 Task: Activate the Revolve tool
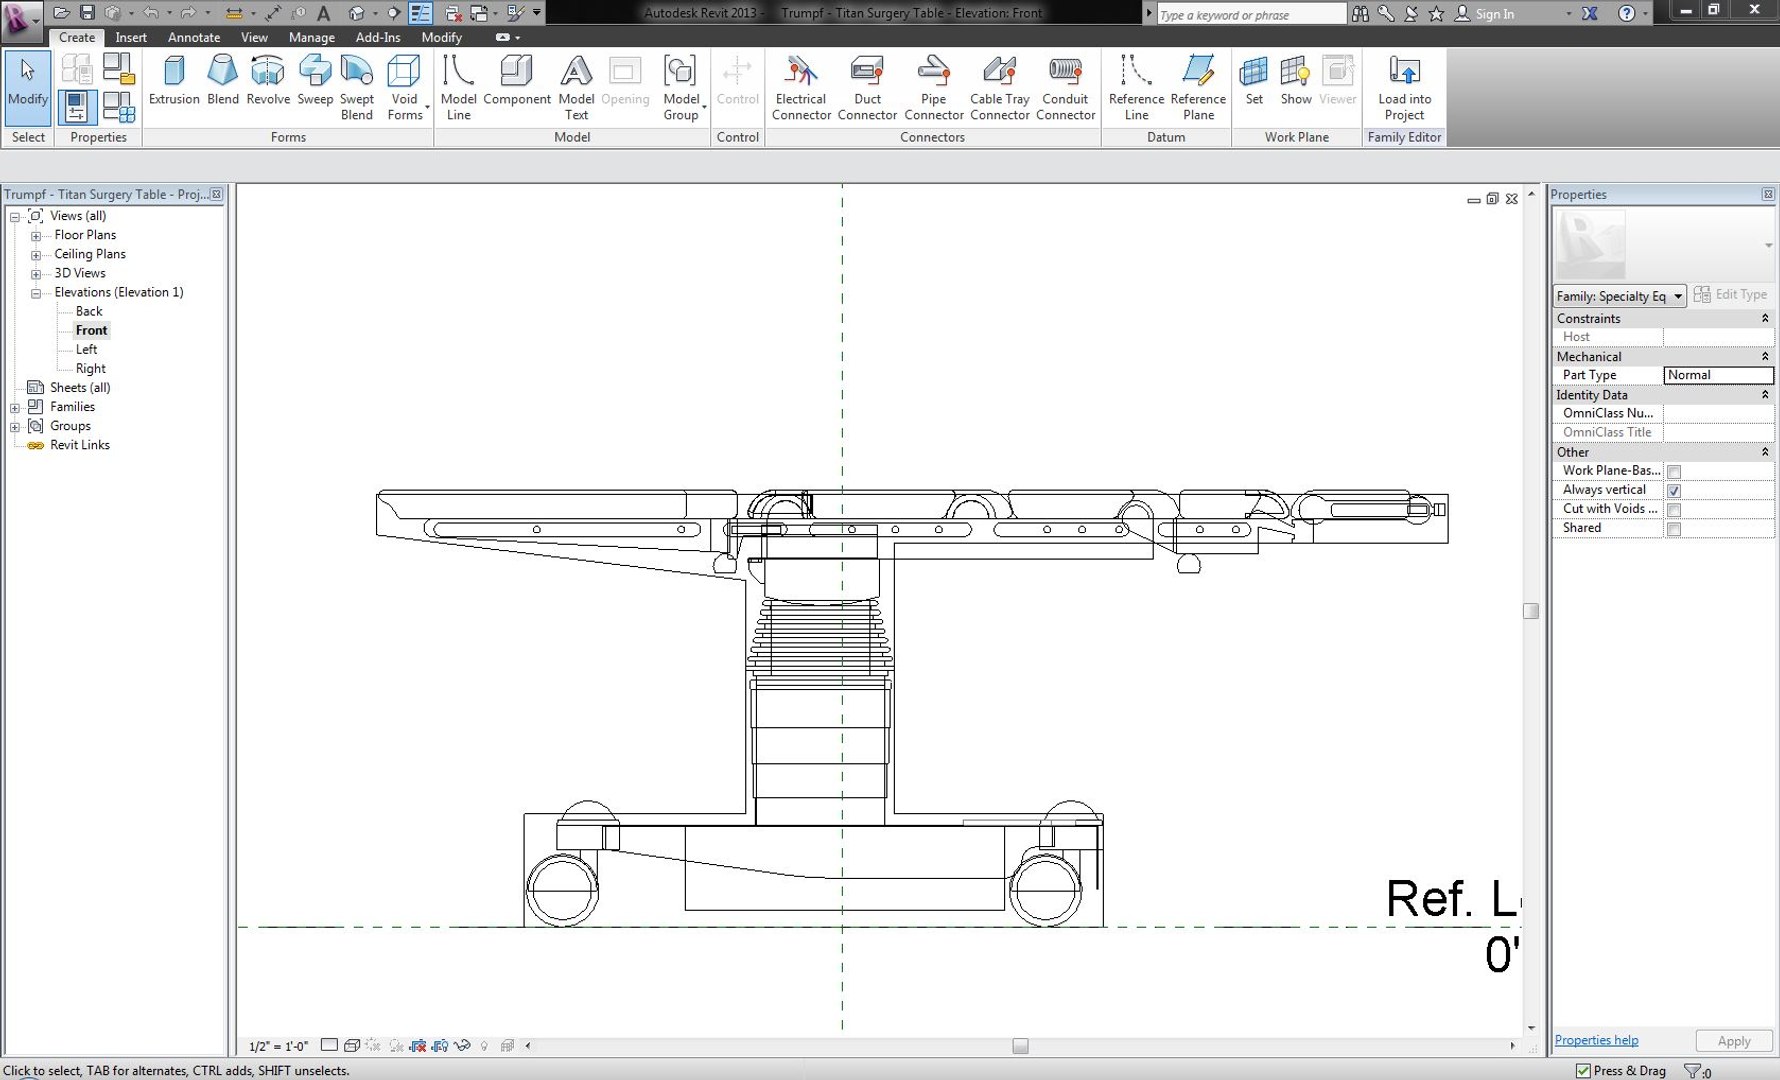point(267,80)
